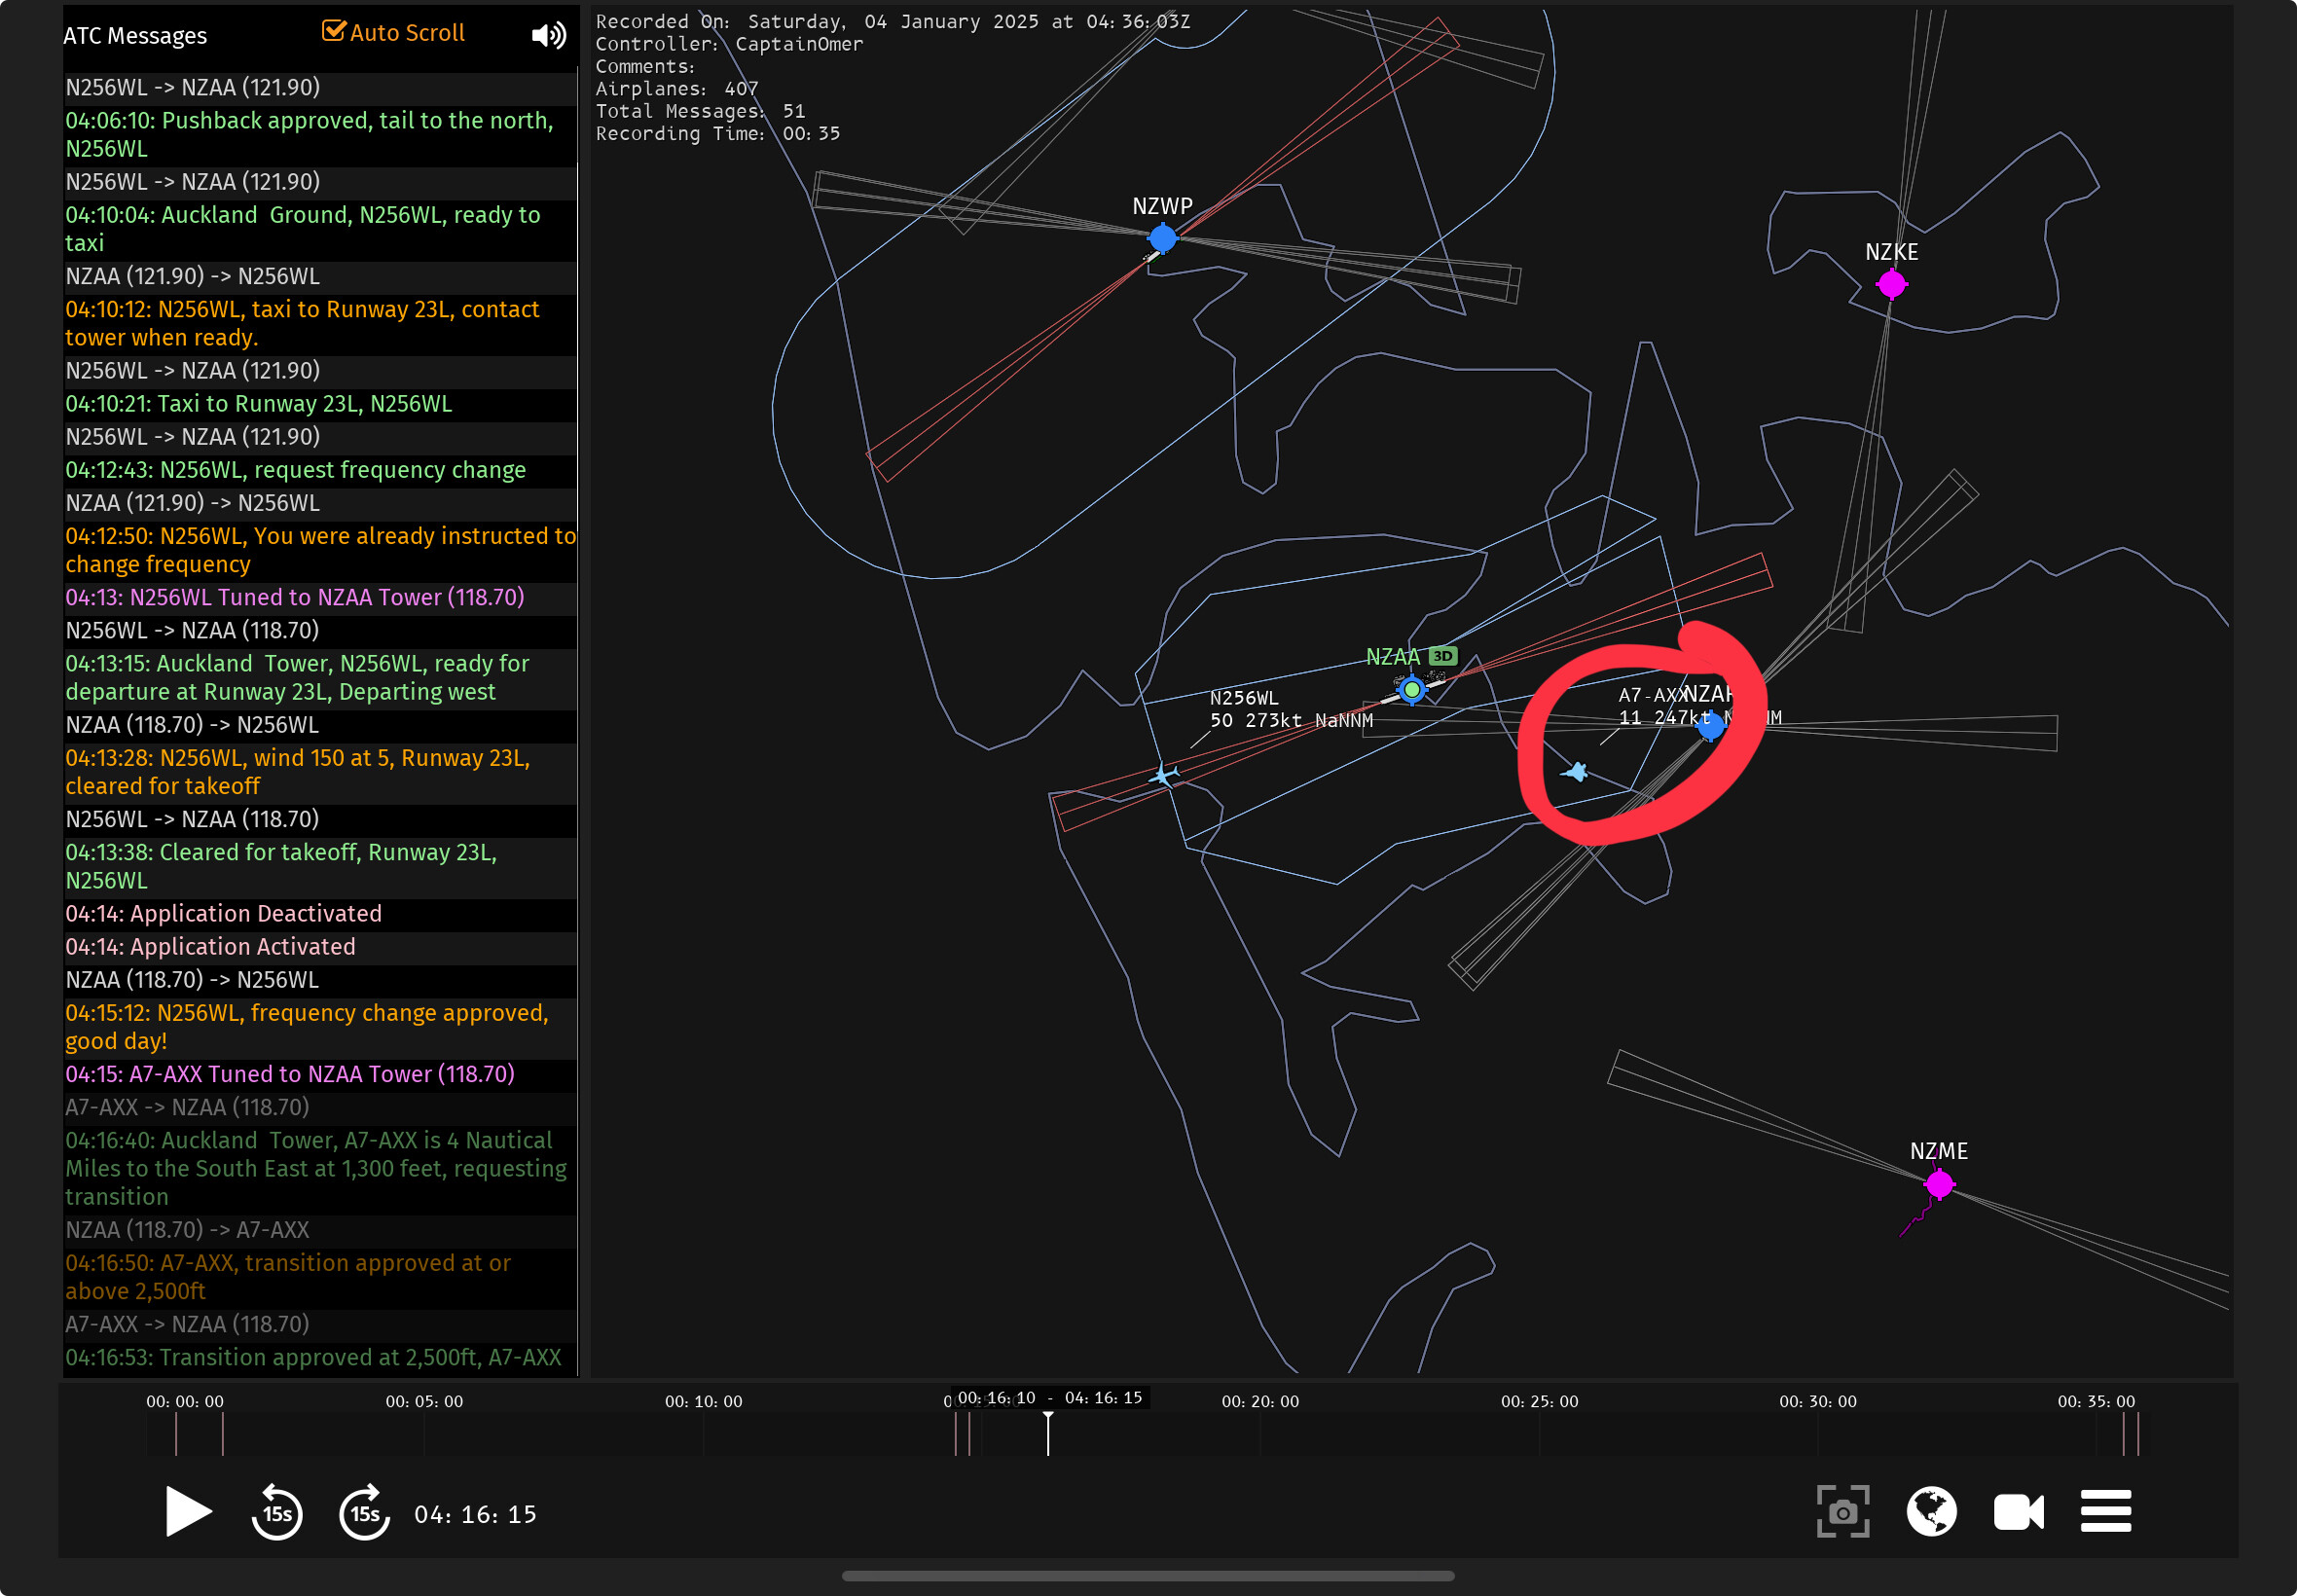Select the NZWP airport marker
Viewport: 2297px width, 1596px height.
pos(1162,238)
